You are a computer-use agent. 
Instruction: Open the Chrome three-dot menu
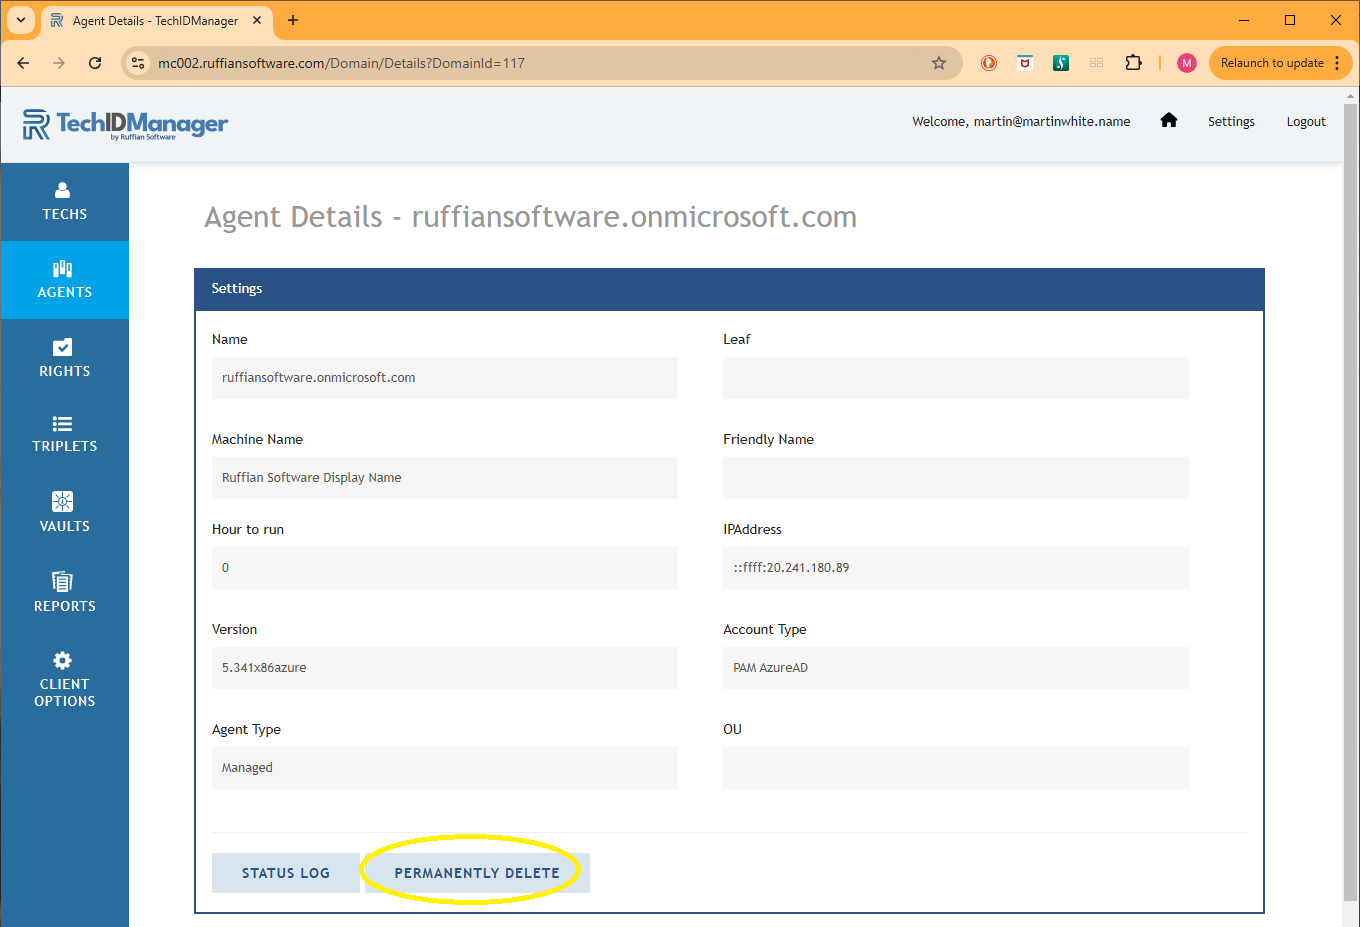pos(1337,63)
